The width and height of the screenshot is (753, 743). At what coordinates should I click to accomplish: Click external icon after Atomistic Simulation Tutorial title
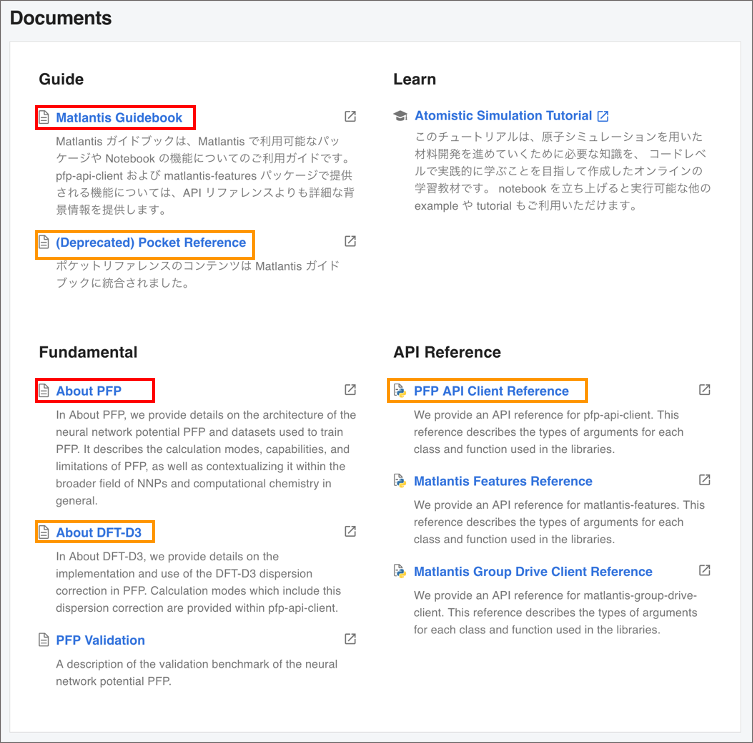tap(603, 116)
